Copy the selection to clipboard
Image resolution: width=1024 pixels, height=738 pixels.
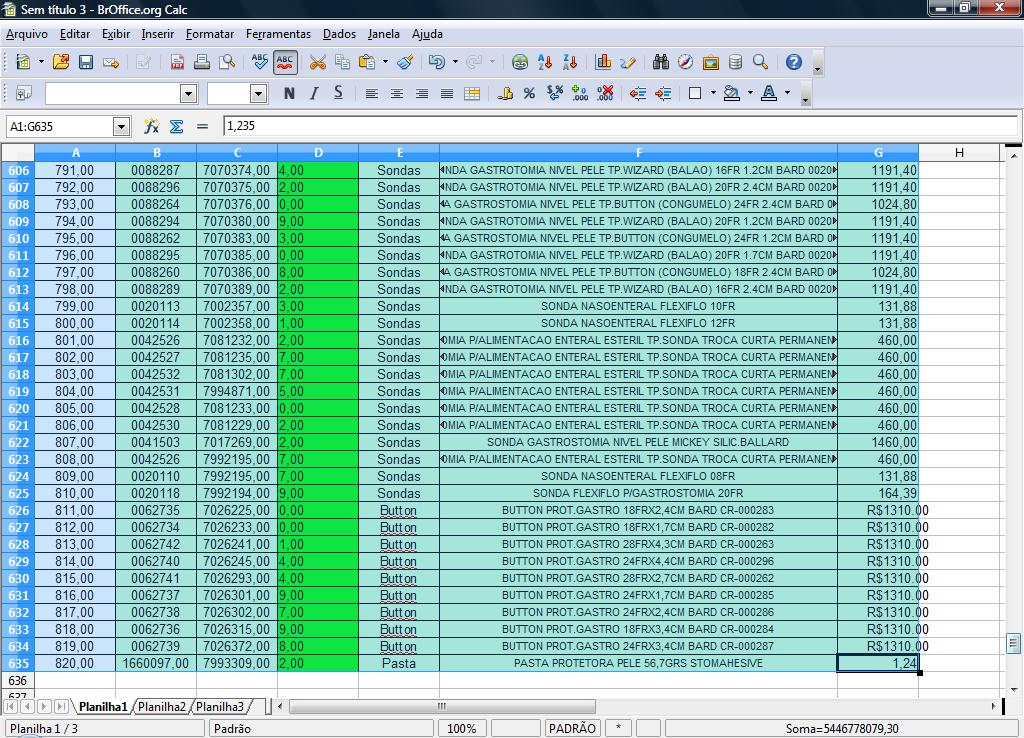click(x=342, y=62)
